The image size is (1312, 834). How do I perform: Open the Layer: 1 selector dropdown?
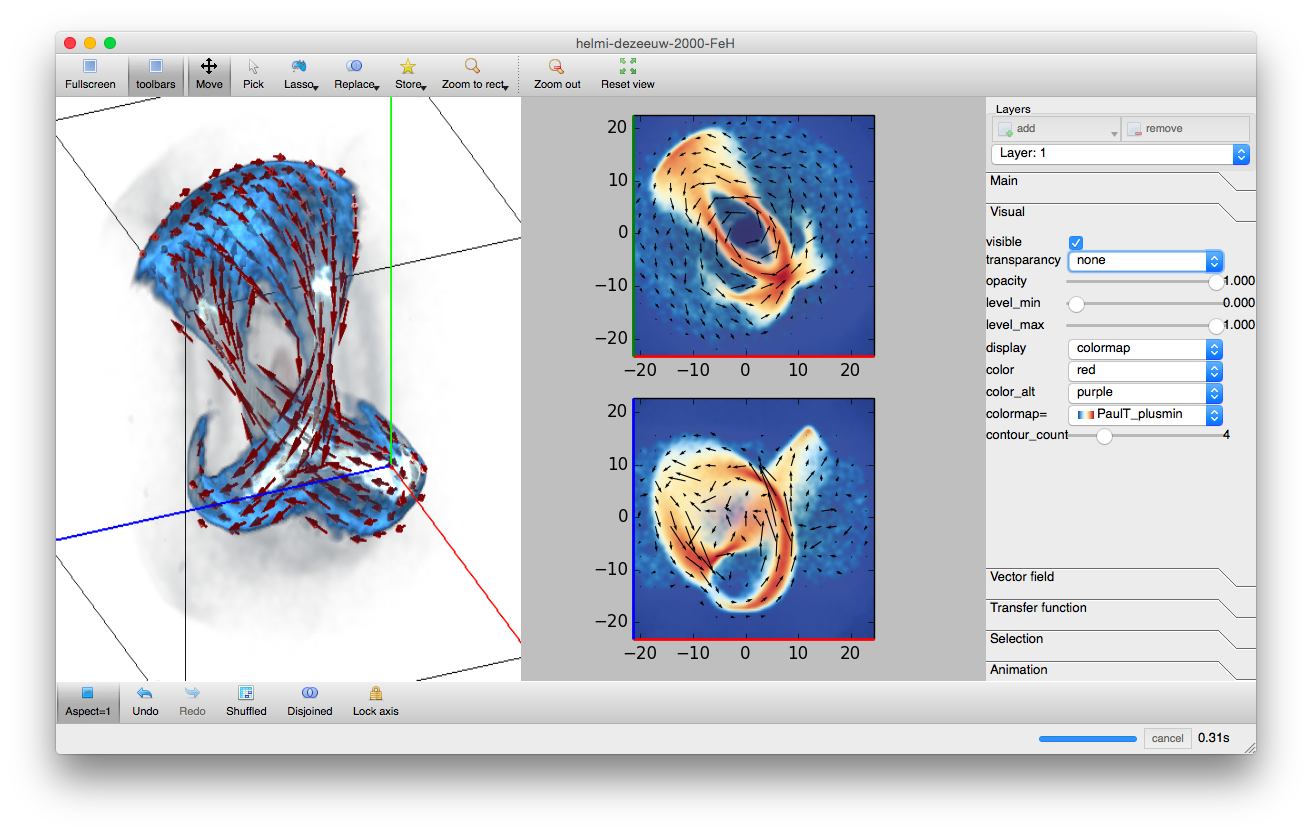point(1120,154)
